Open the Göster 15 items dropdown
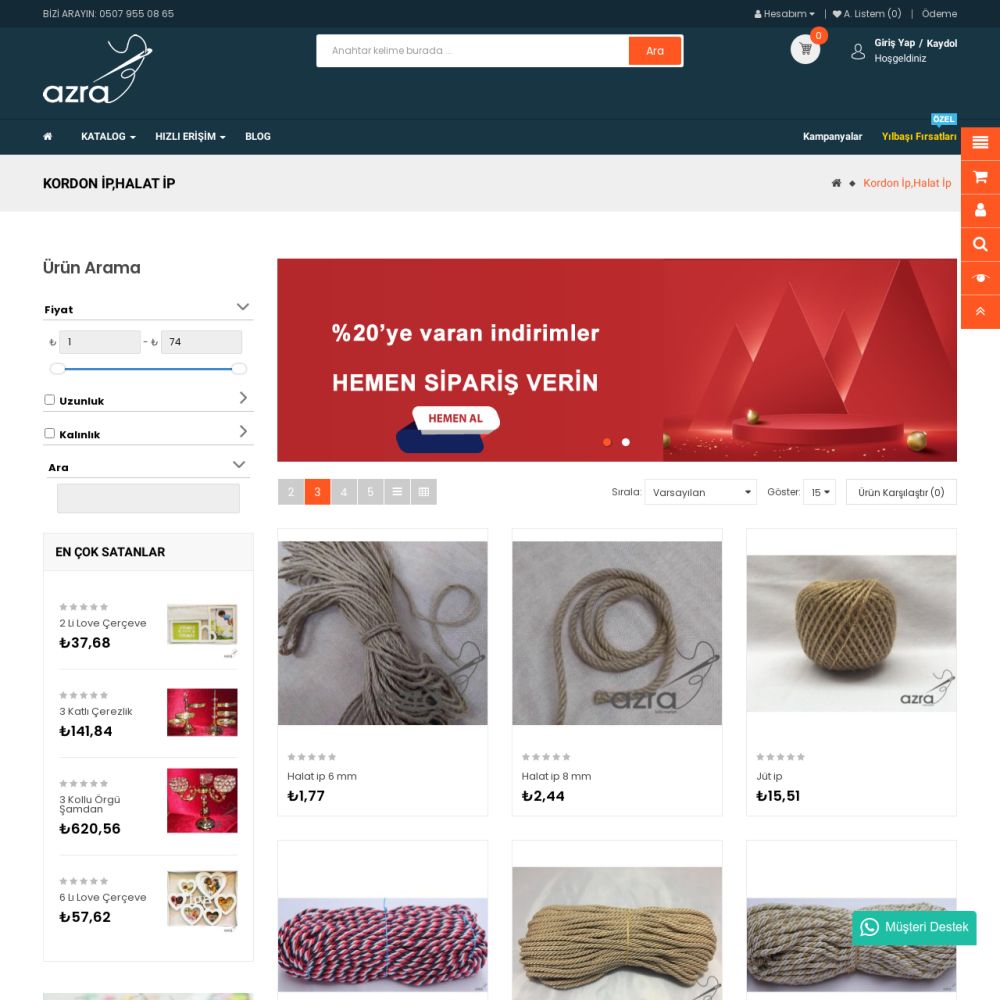The height and width of the screenshot is (1000, 1000). pos(820,492)
